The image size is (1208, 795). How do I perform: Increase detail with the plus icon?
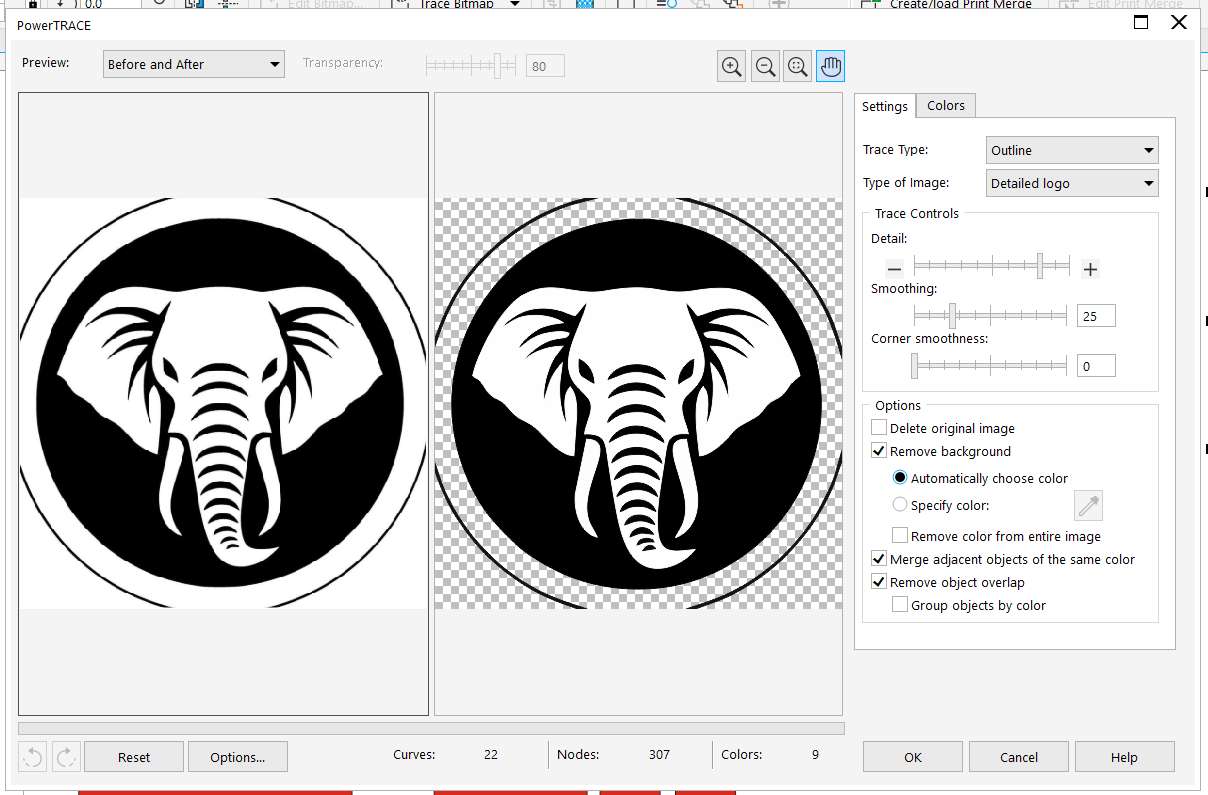[x=1090, y=269]
